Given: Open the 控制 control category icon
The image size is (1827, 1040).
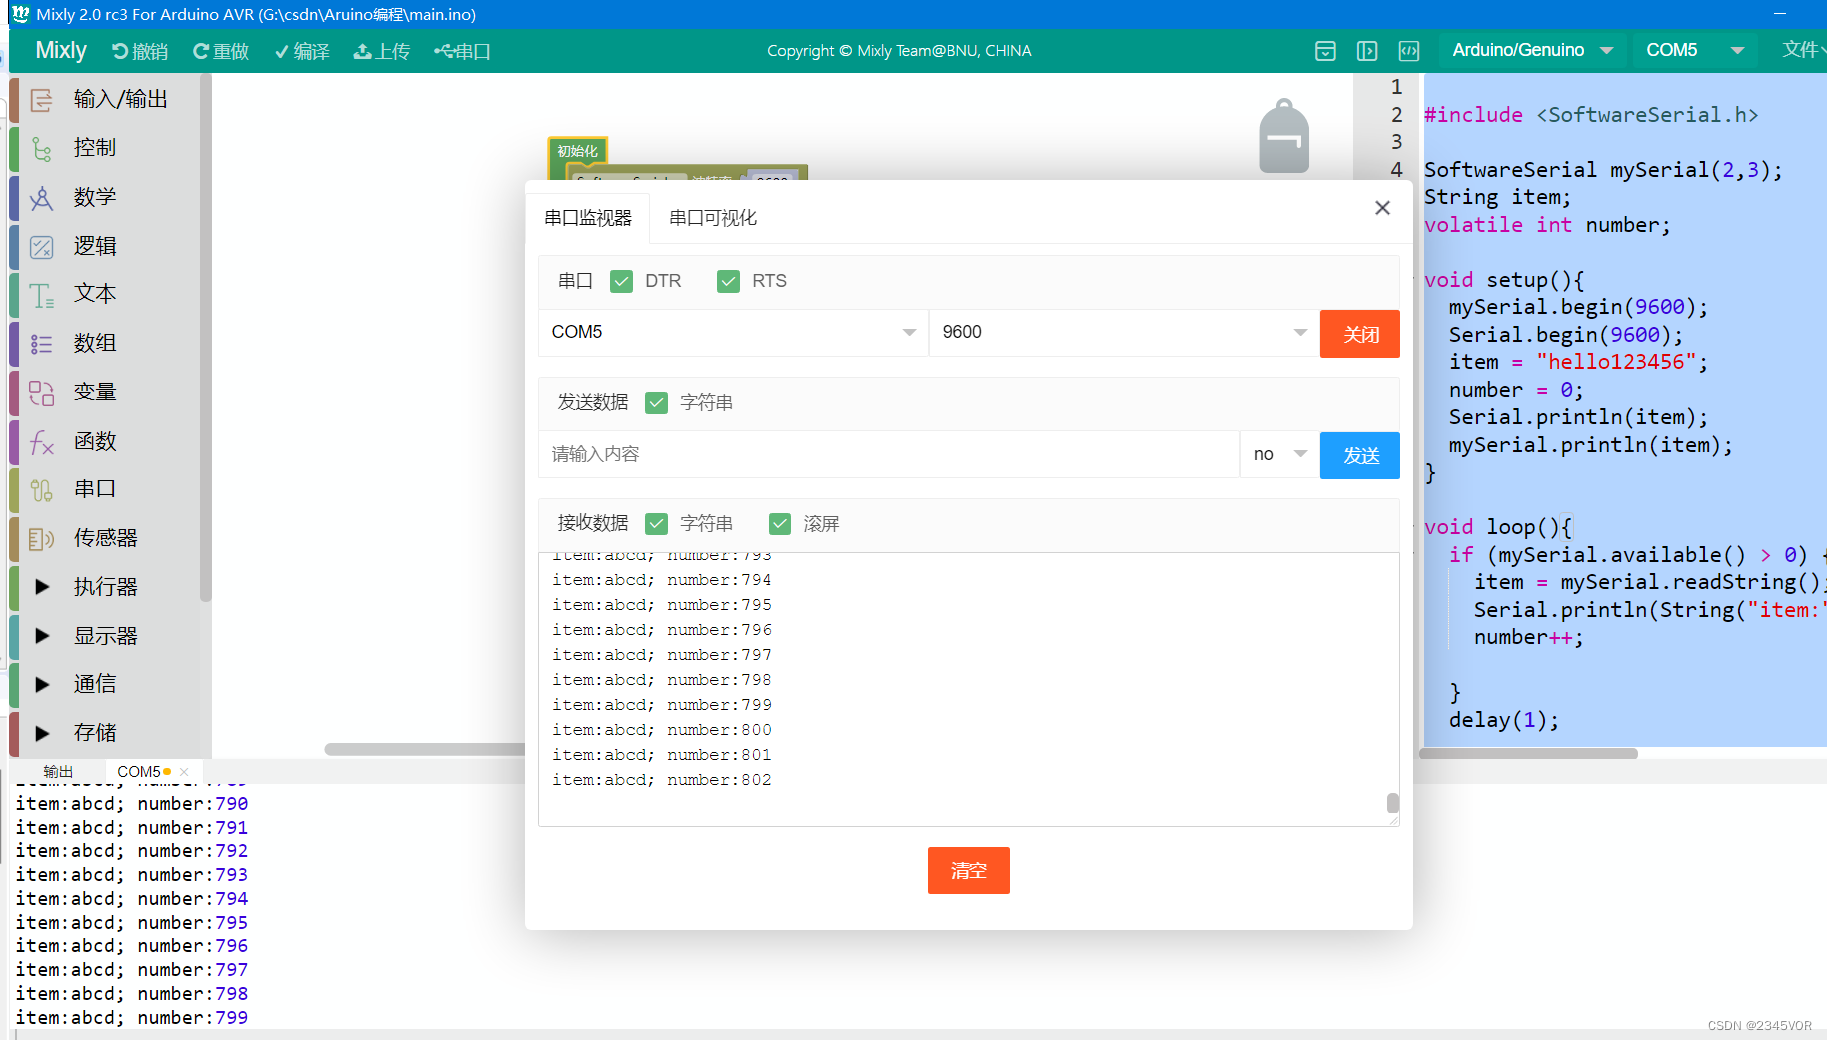Looking at the screenshot, I should click(41, 149).
